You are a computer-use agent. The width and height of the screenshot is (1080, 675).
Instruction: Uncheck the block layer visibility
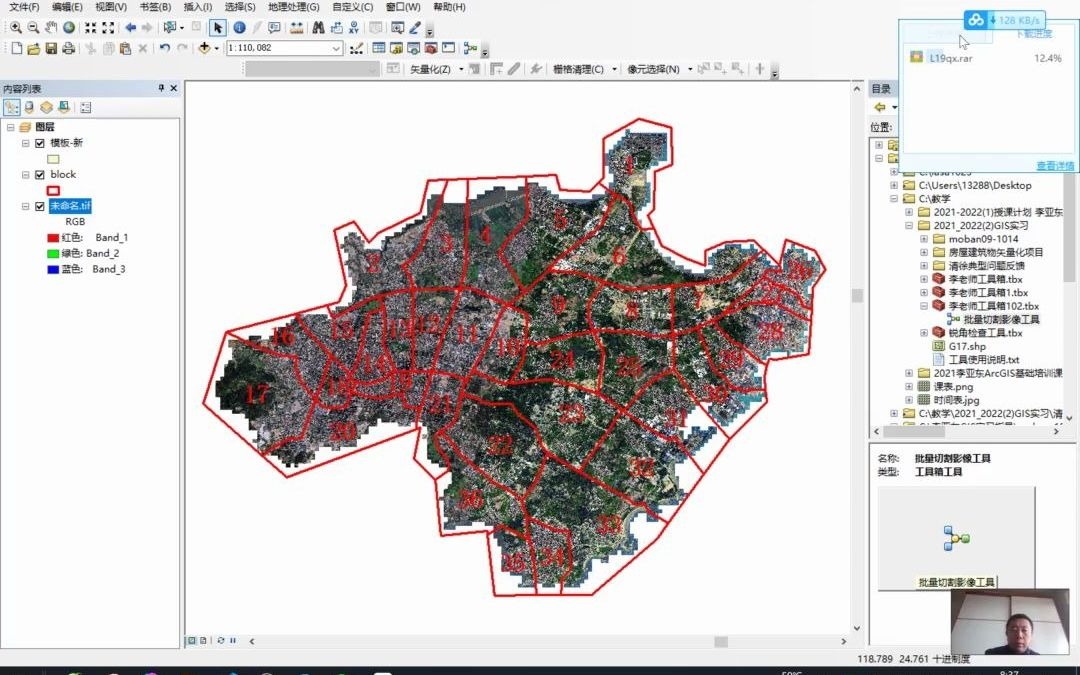click(39, 175)
